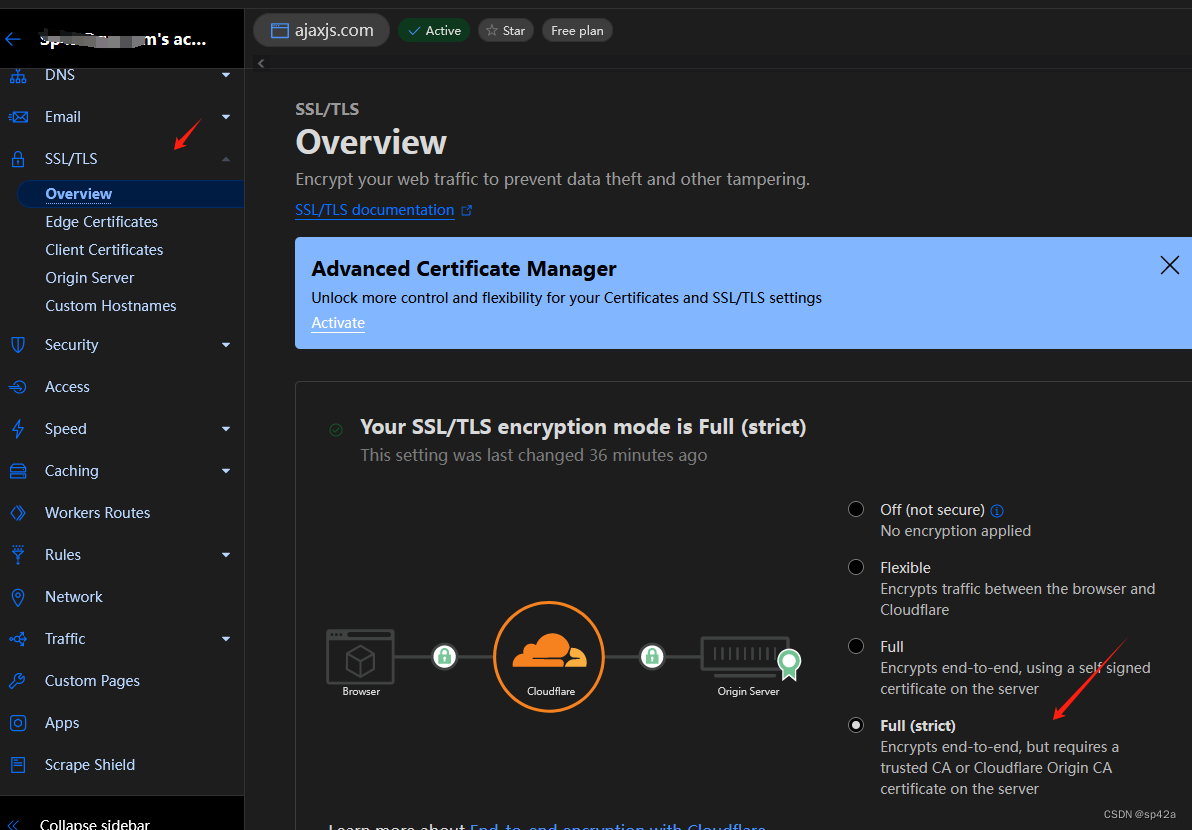Viewport: 1192px width, 830px height.
Task: Click the info icon beside Off (not secure)
Action: tap(997, 511)
